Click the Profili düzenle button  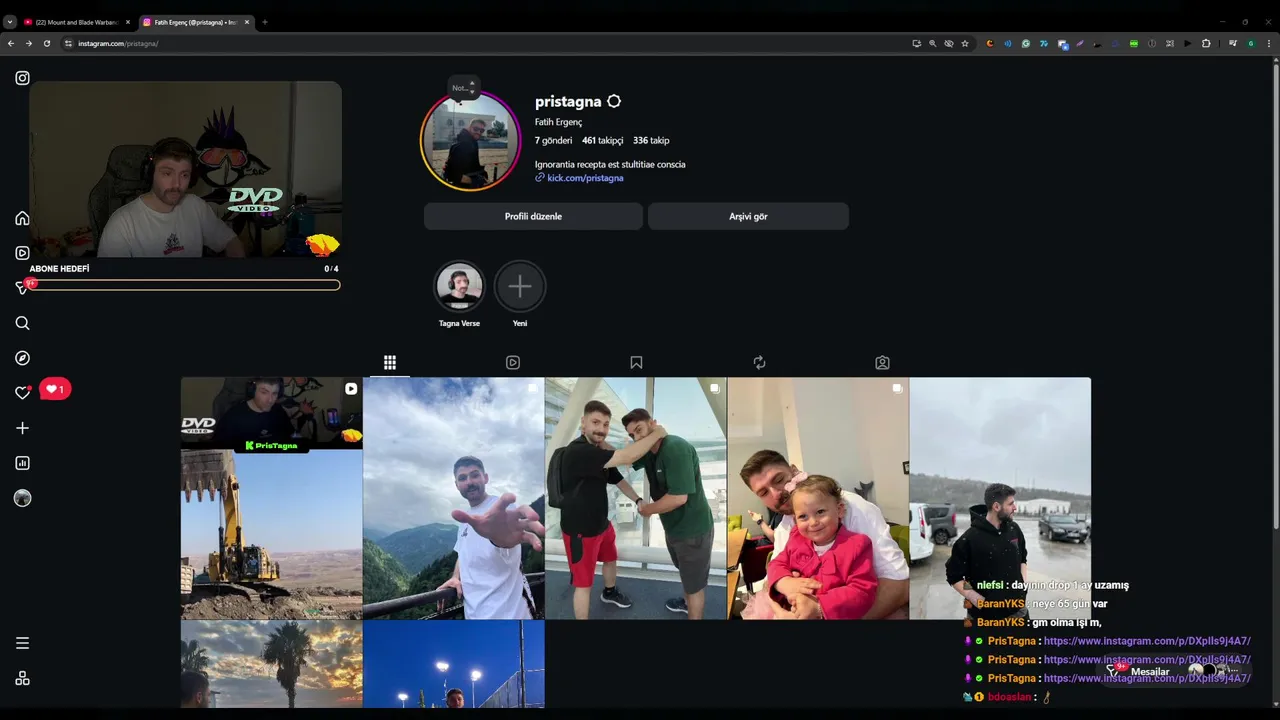point(533,216)
